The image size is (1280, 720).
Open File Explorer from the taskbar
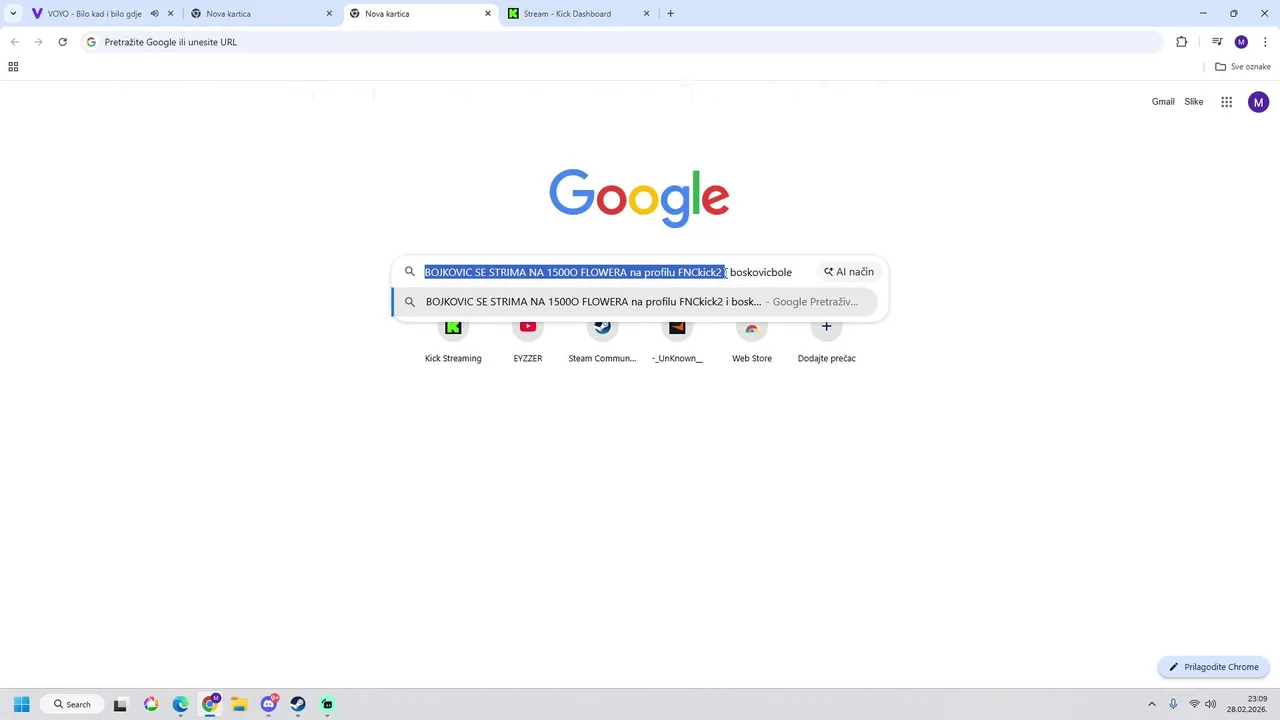point(239,704)
